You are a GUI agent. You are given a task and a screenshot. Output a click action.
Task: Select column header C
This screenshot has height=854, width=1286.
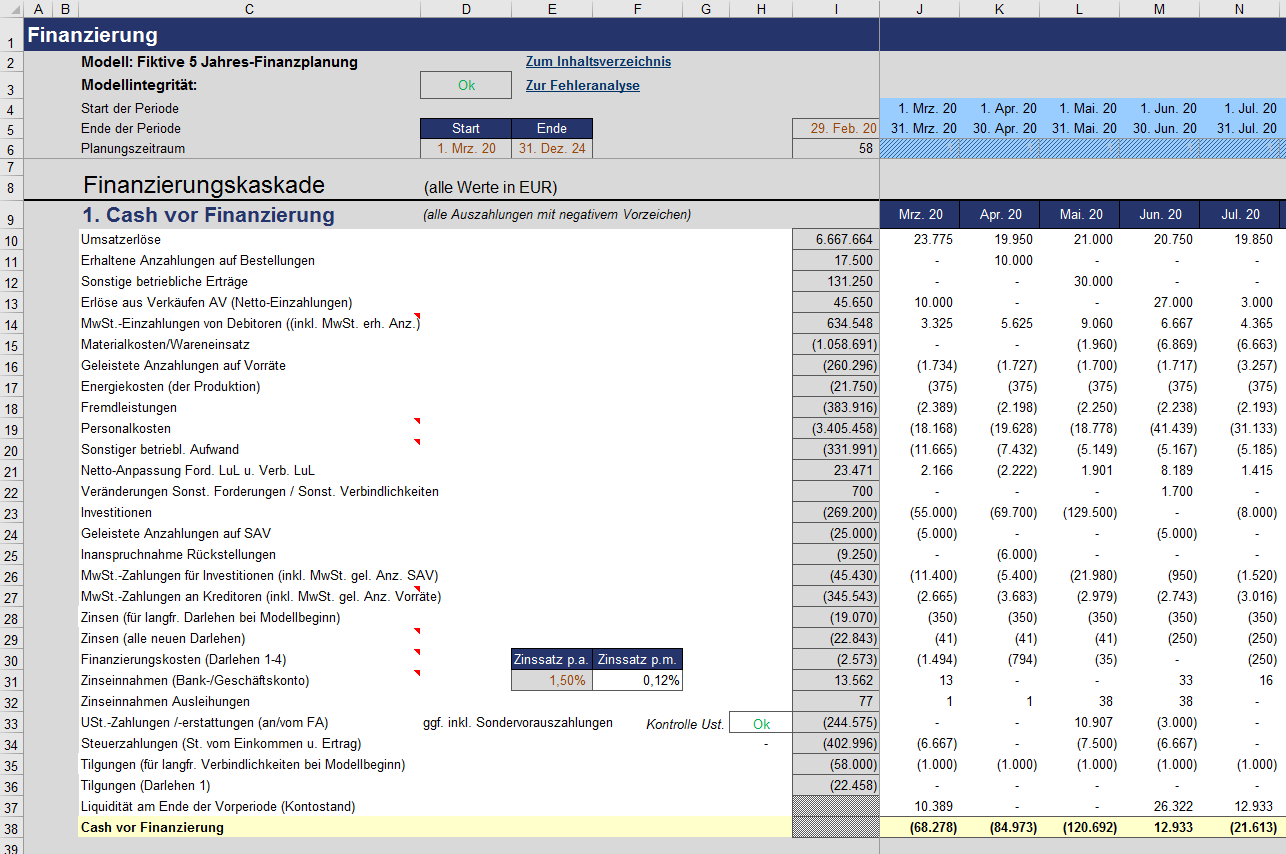[249, 9]
